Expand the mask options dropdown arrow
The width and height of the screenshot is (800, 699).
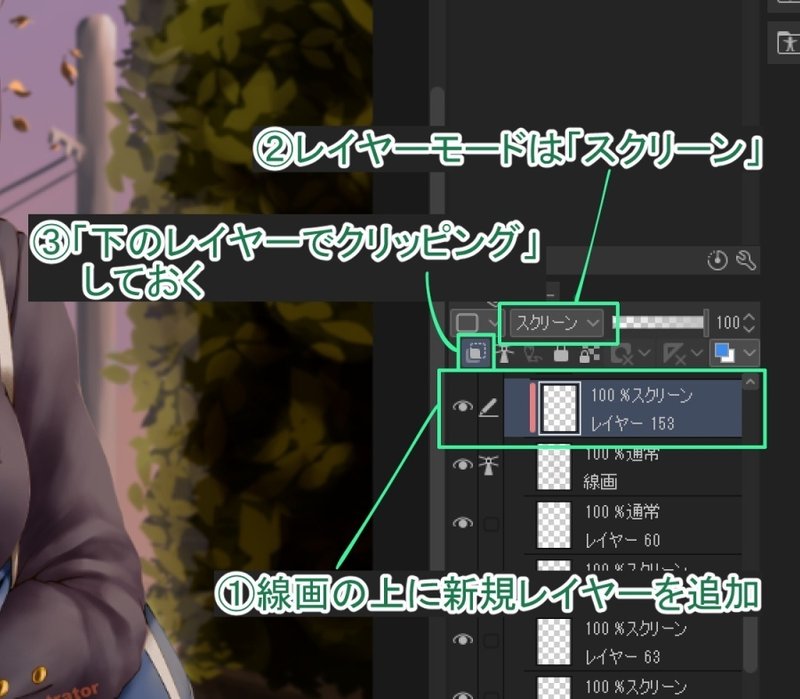(x=644, y=353)
